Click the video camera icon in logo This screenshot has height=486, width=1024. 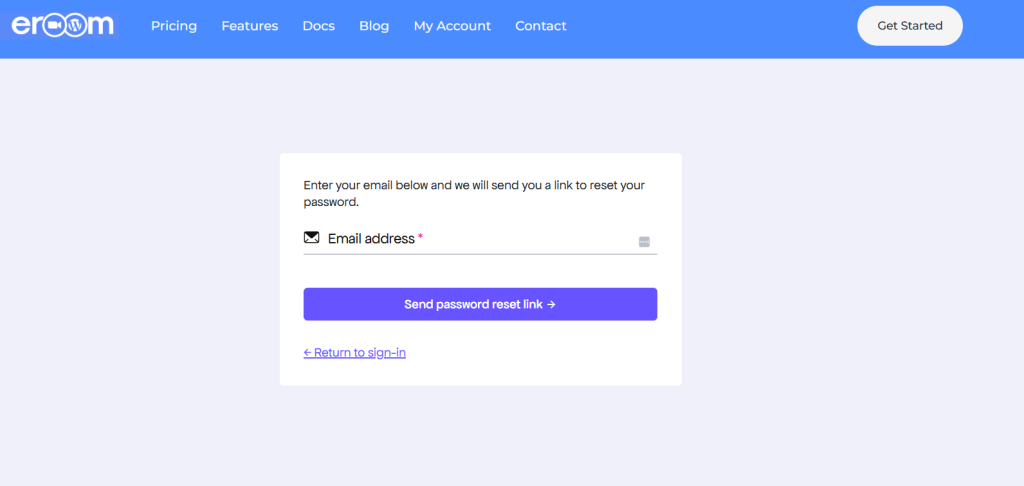53,26
